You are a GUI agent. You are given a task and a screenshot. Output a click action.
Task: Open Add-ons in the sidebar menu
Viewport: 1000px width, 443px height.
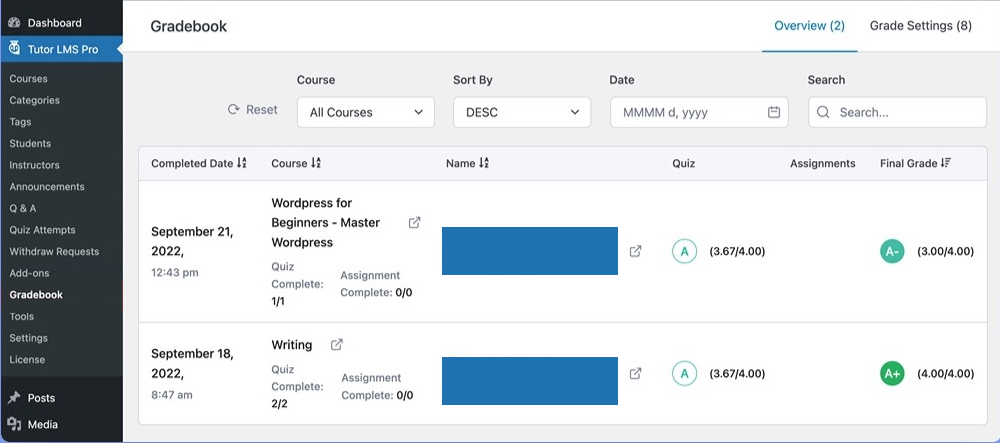point(29,273)
